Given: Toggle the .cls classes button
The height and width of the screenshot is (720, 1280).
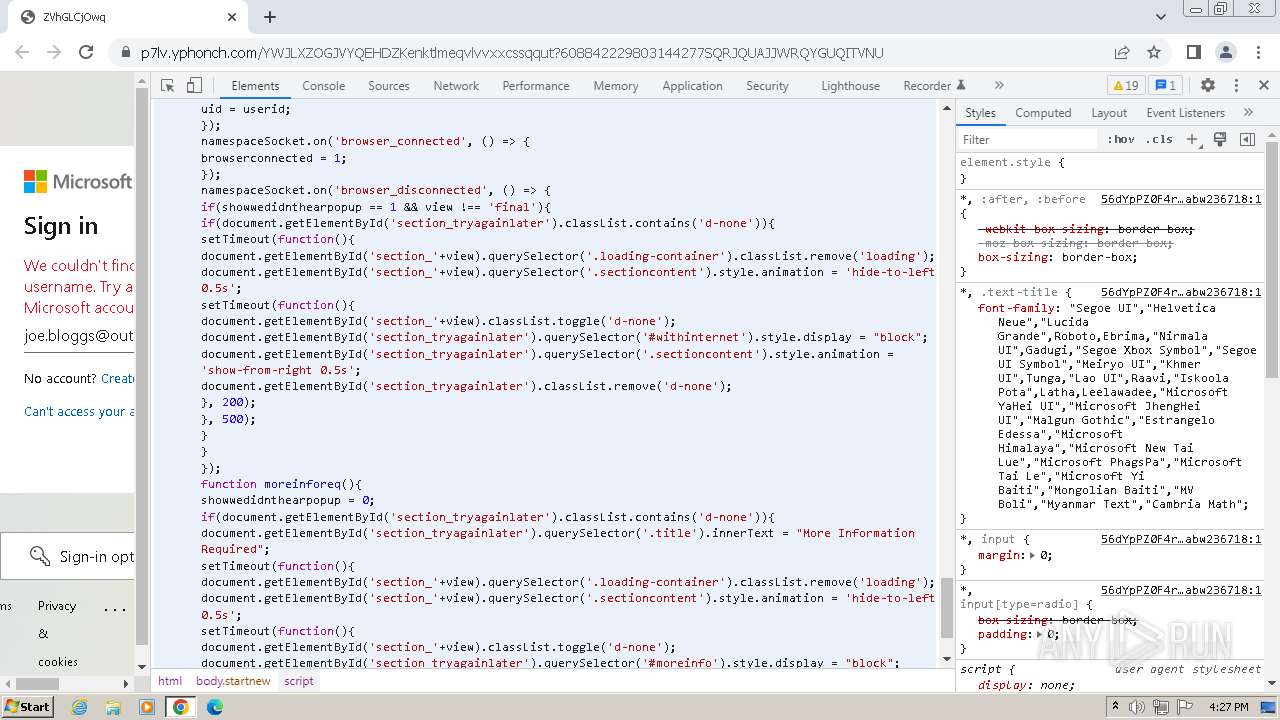Looking at the screenshot, I should click(x=1159, y=139).
